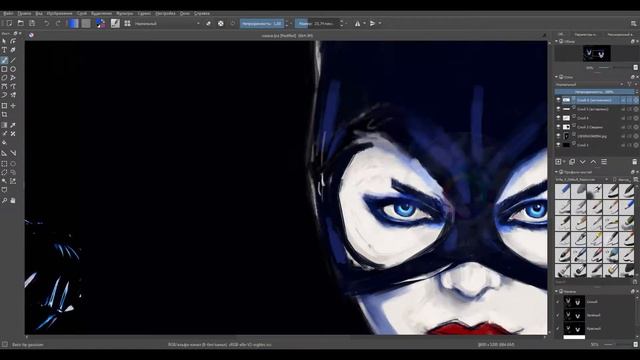Click the New document toolbar icon

(9, 23)
